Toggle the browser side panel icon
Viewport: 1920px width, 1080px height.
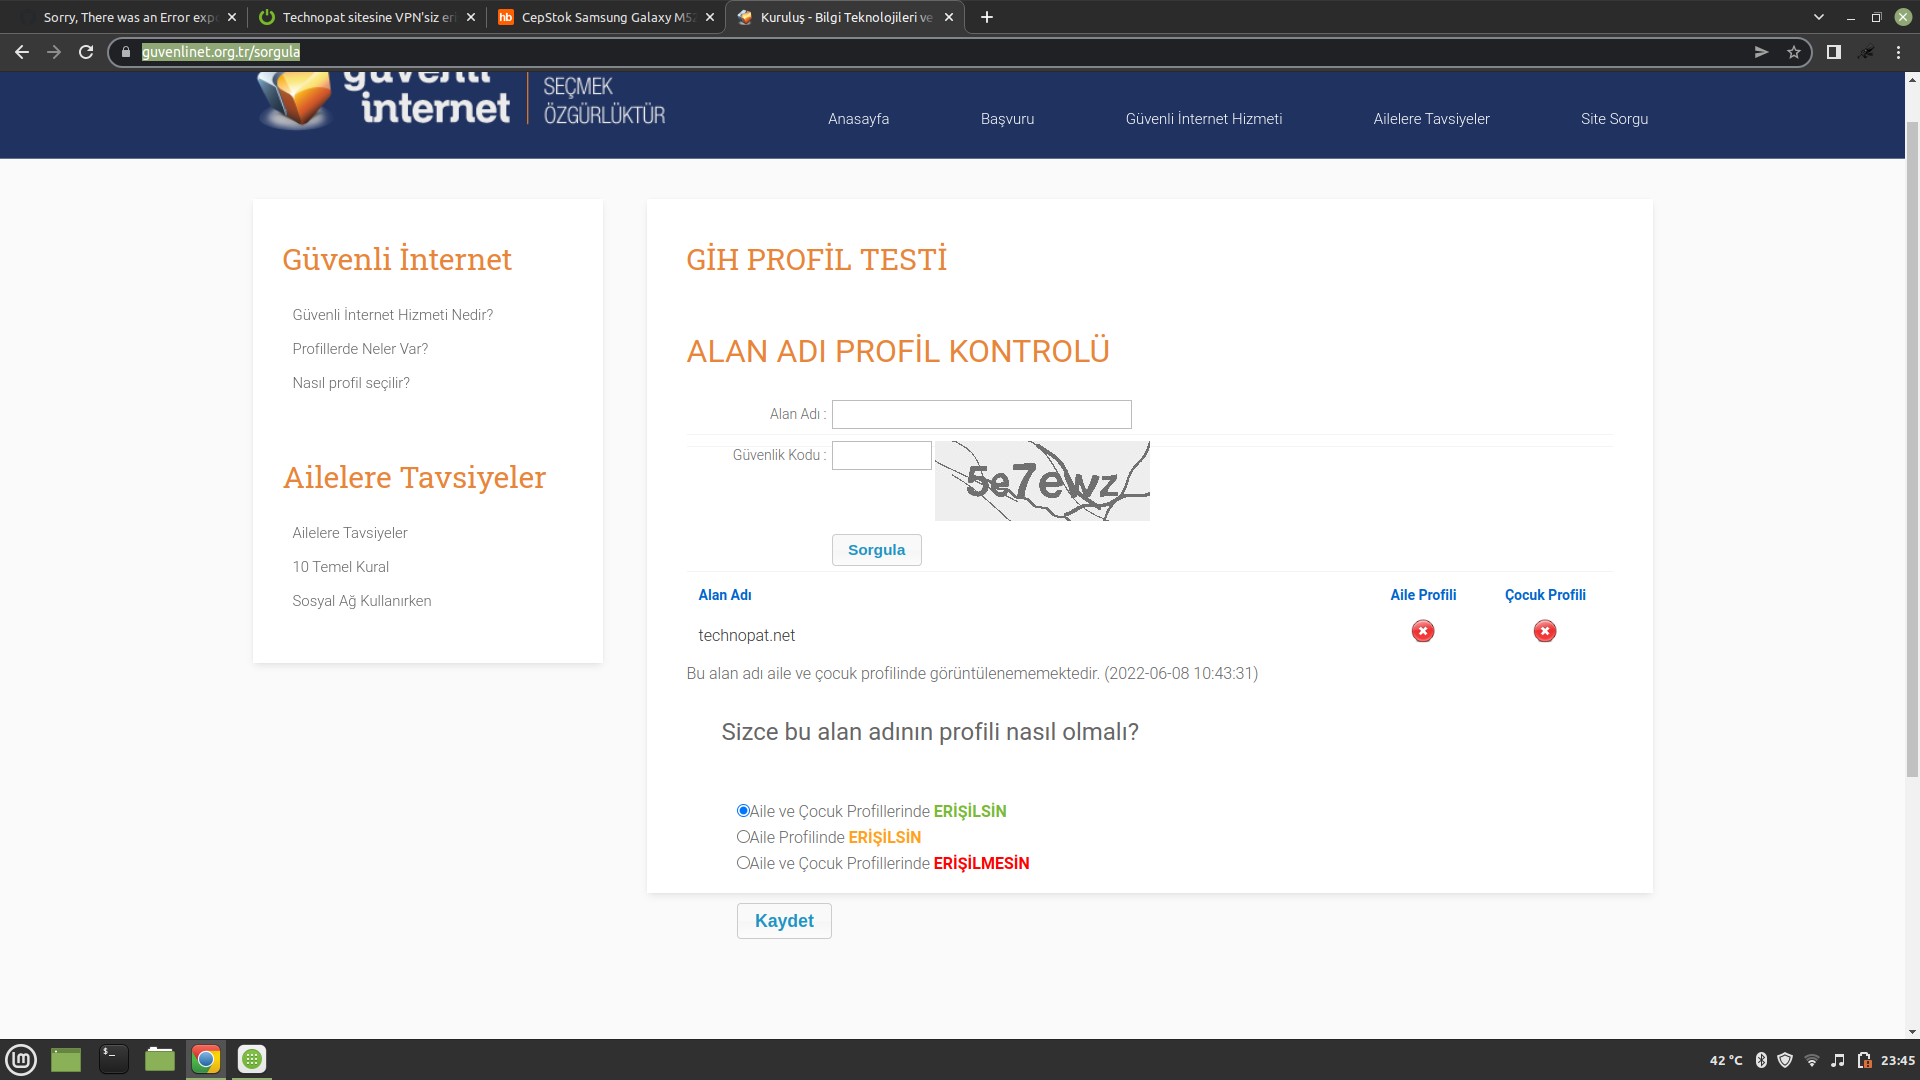point(1833,52)
